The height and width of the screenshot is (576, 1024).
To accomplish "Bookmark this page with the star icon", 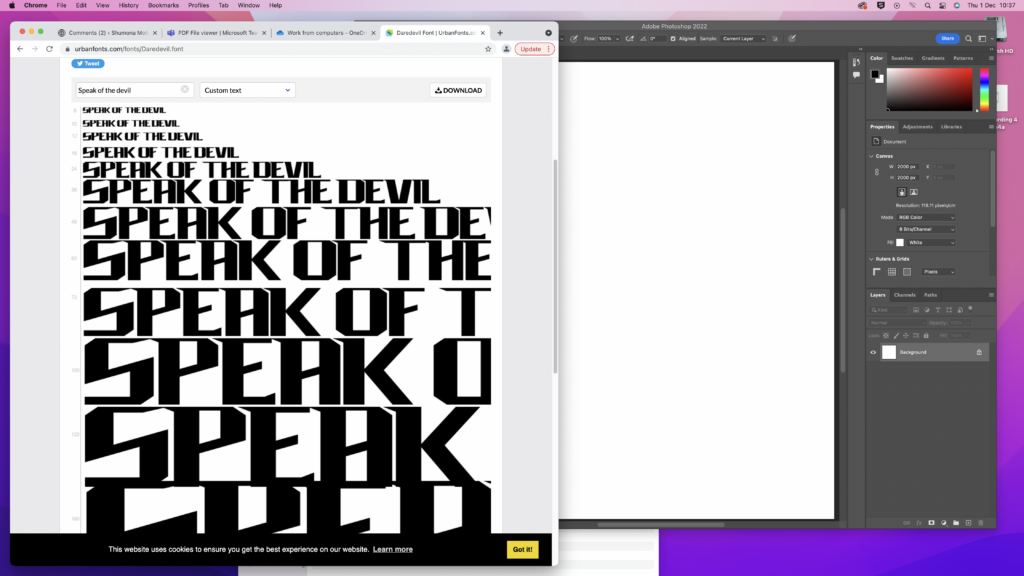I will coord(488,49).
